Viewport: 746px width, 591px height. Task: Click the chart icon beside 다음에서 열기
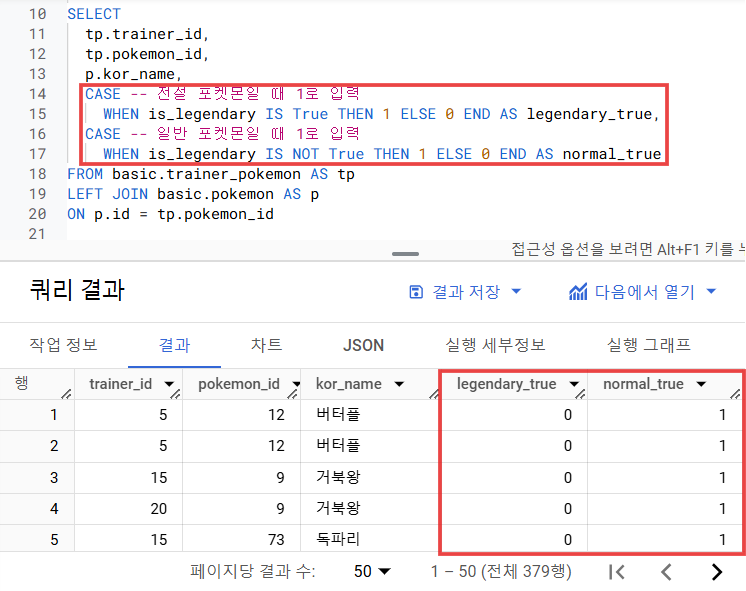click(x=578, y=292)
